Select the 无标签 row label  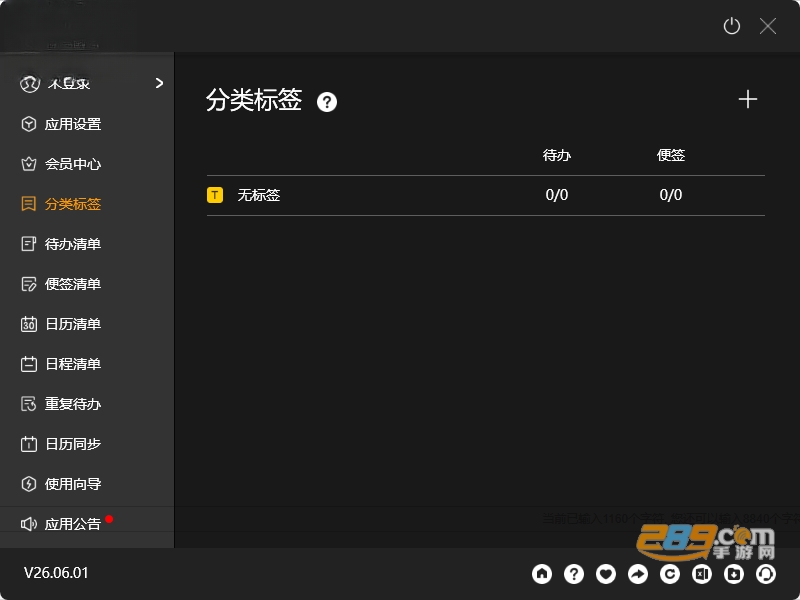click(x=259, y=195)
